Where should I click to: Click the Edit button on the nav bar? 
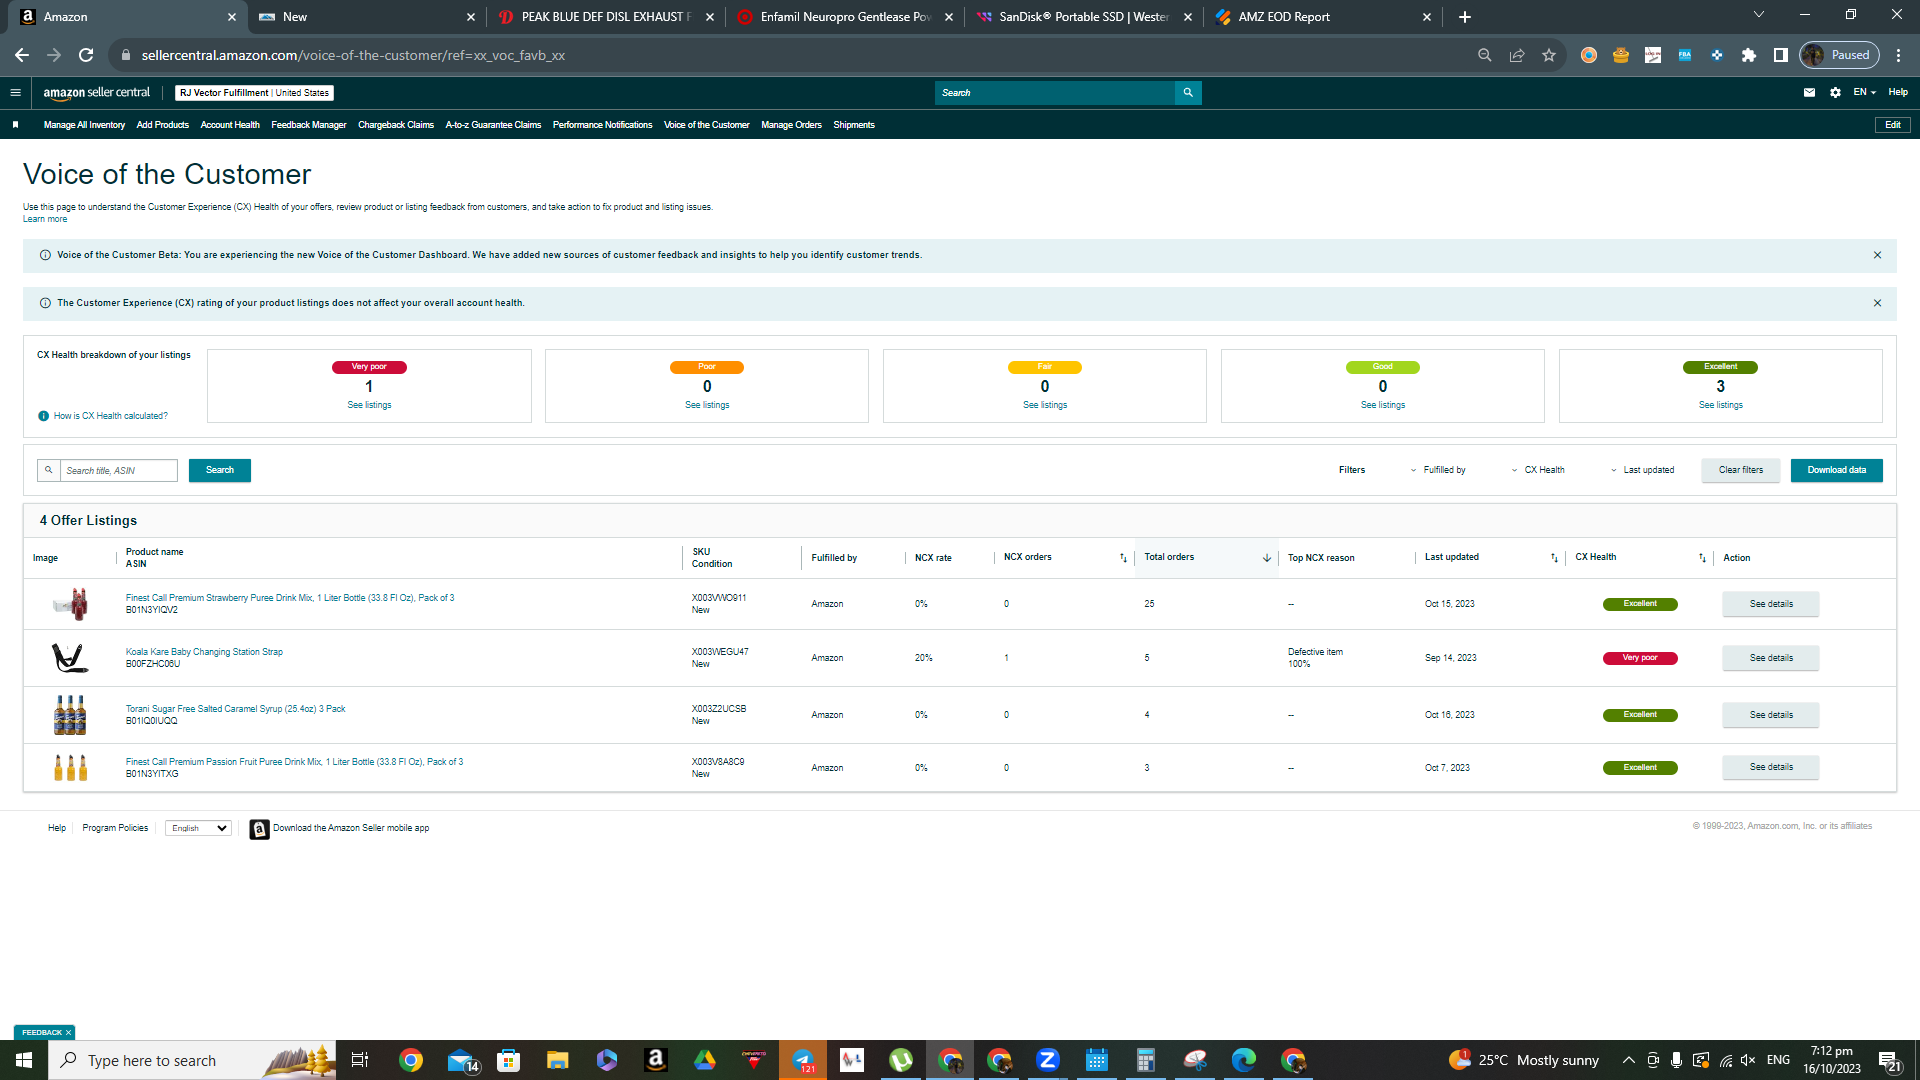click(x=1892, y=125)
